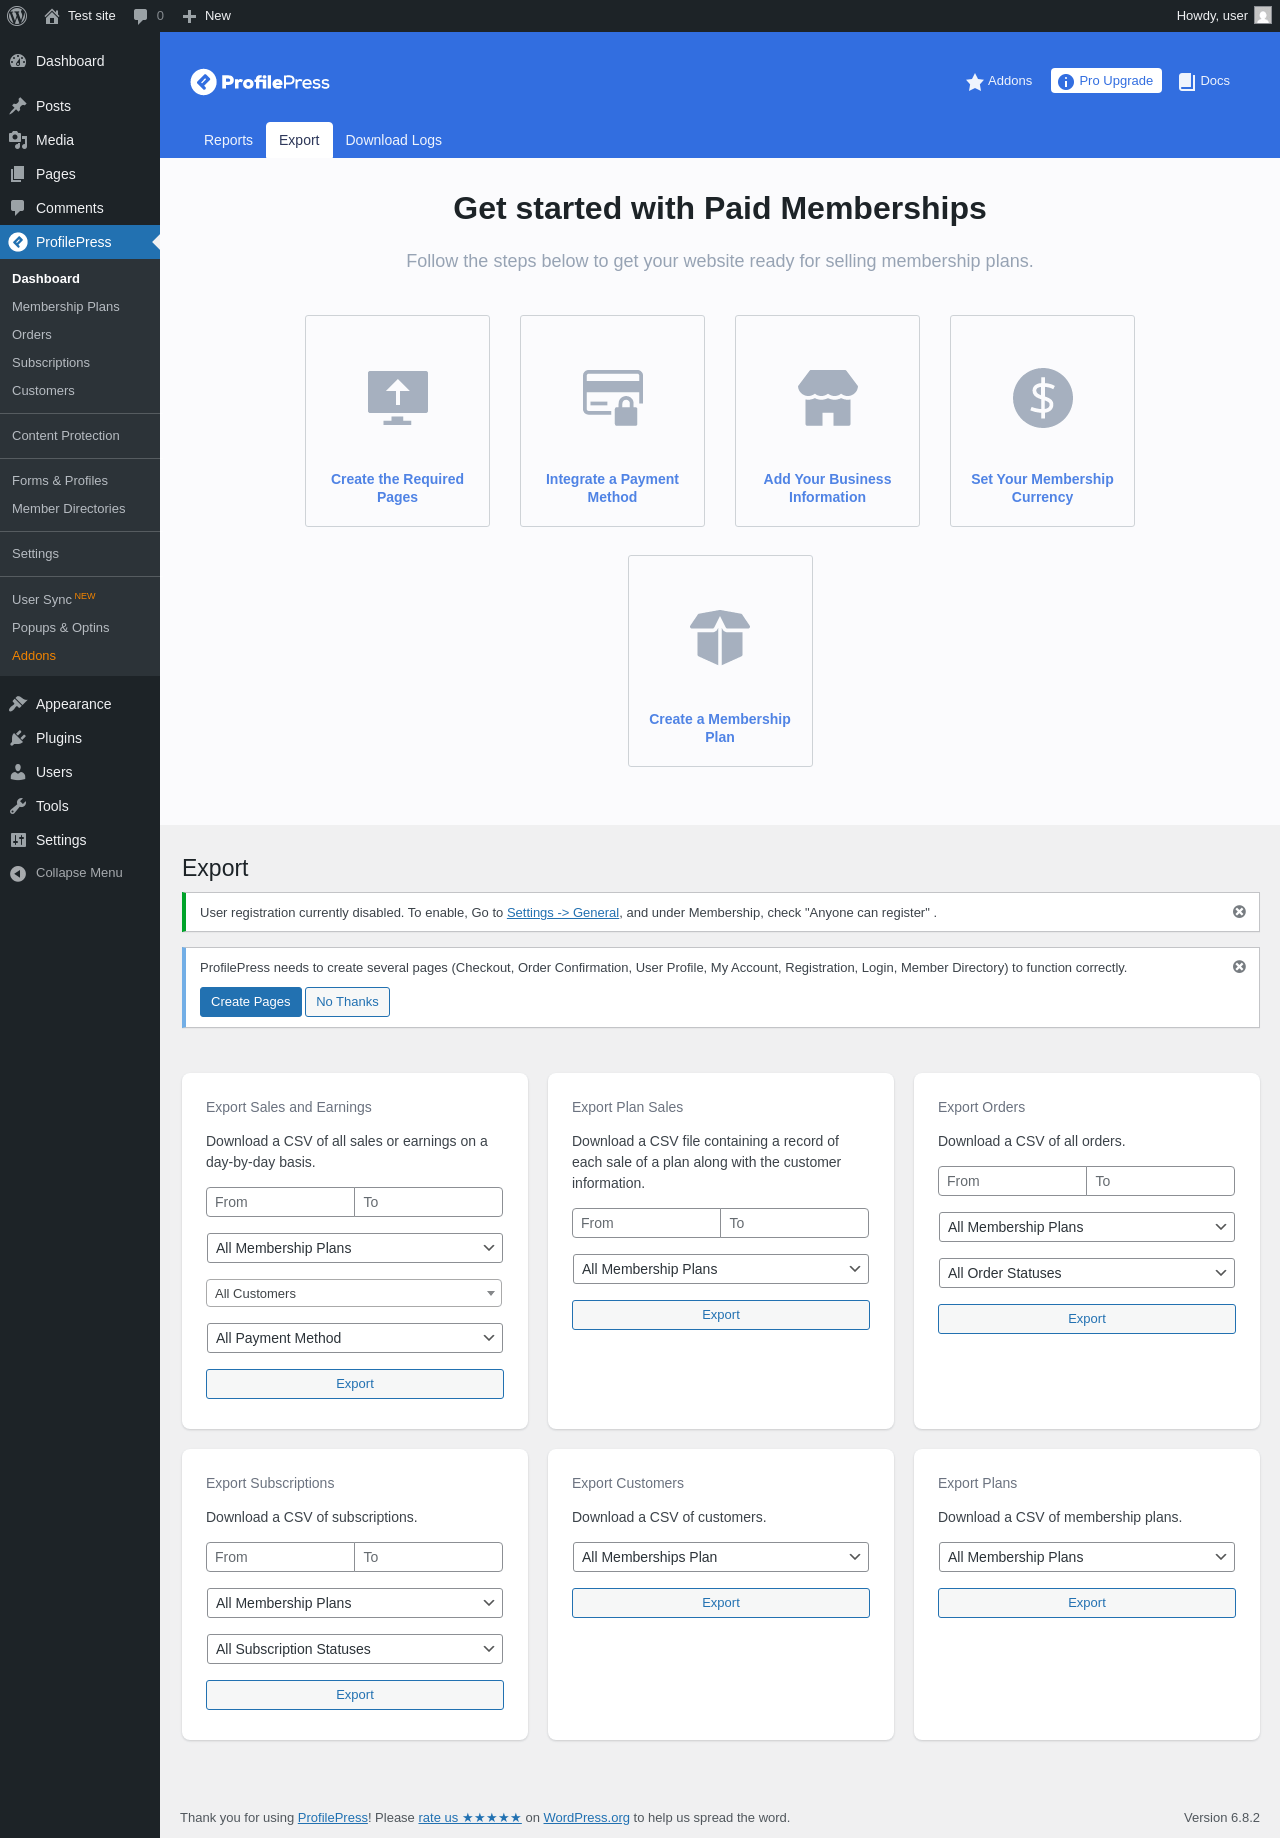1280x1838 pixels.
Task: Open the Docs book icon link
Action: [x=1187, y=82]
